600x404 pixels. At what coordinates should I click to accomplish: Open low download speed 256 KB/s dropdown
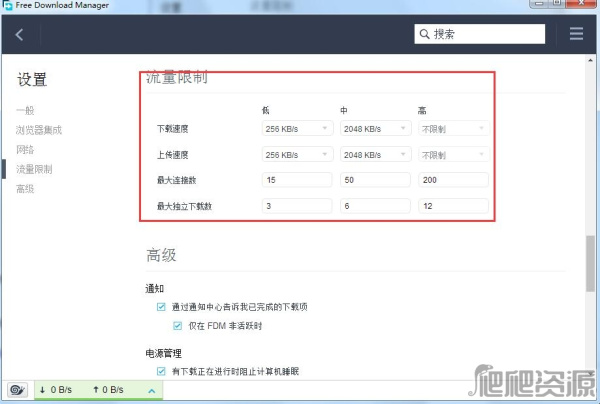tap(297, 129)
